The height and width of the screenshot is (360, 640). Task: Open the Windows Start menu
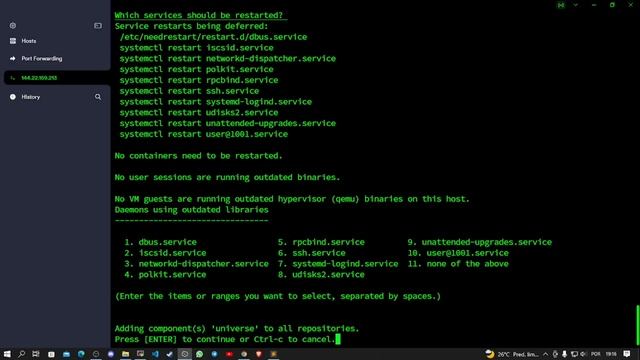click(7, 354)
